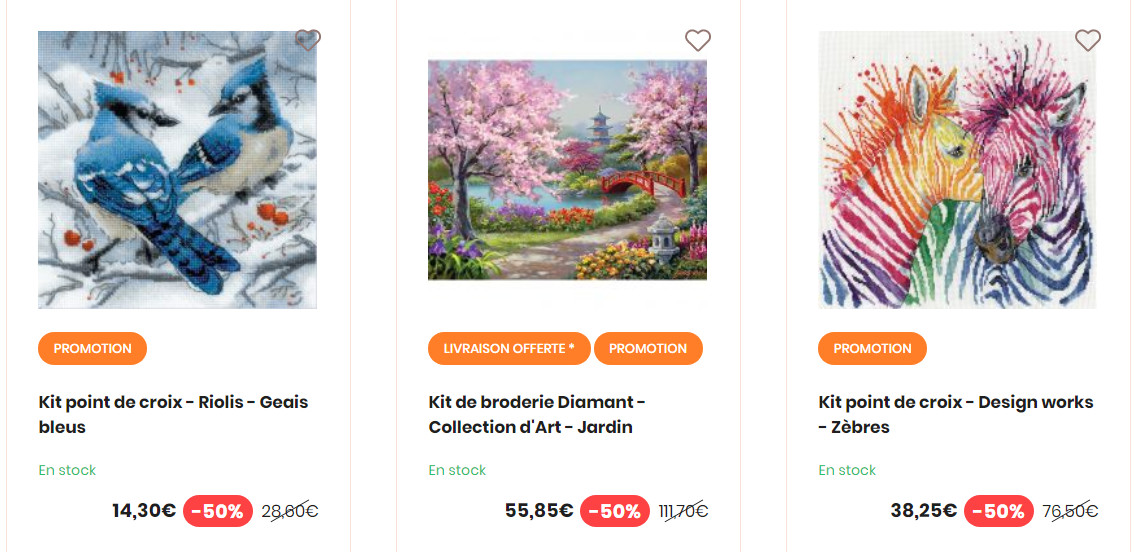
Task: Open Kit de broderie Diamant Jardin title link
Action: (x=536, y=414)
